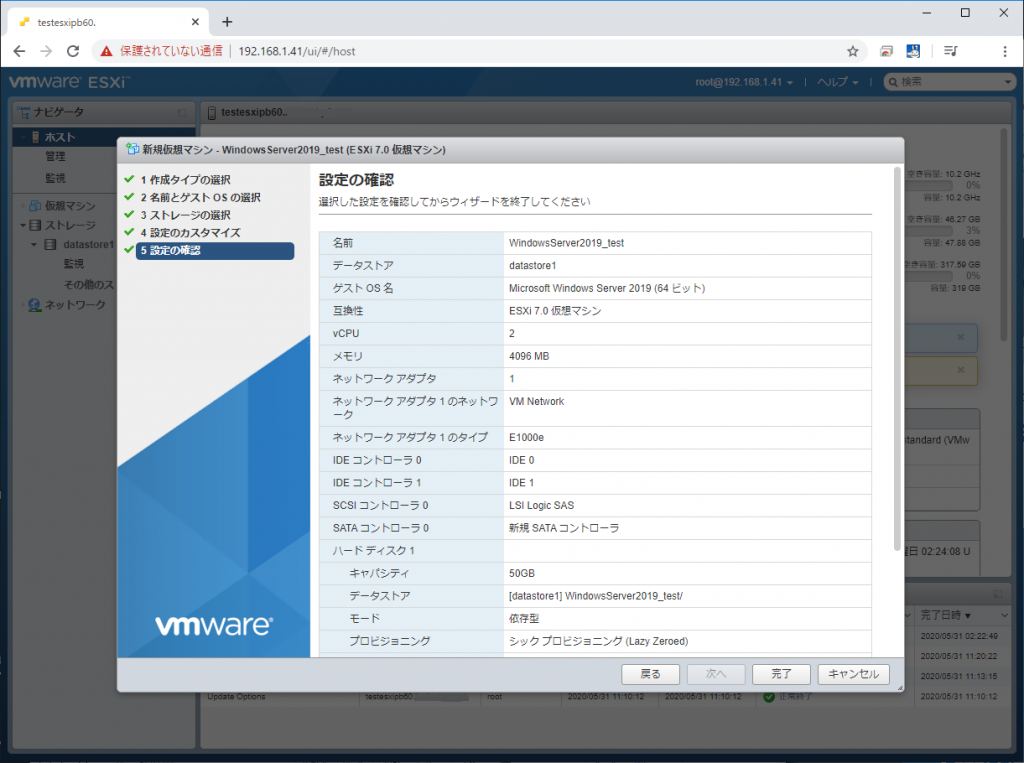Select step 4 設定のカスタマイズ
Screen dimensions: 1024x763
[191, 233]
